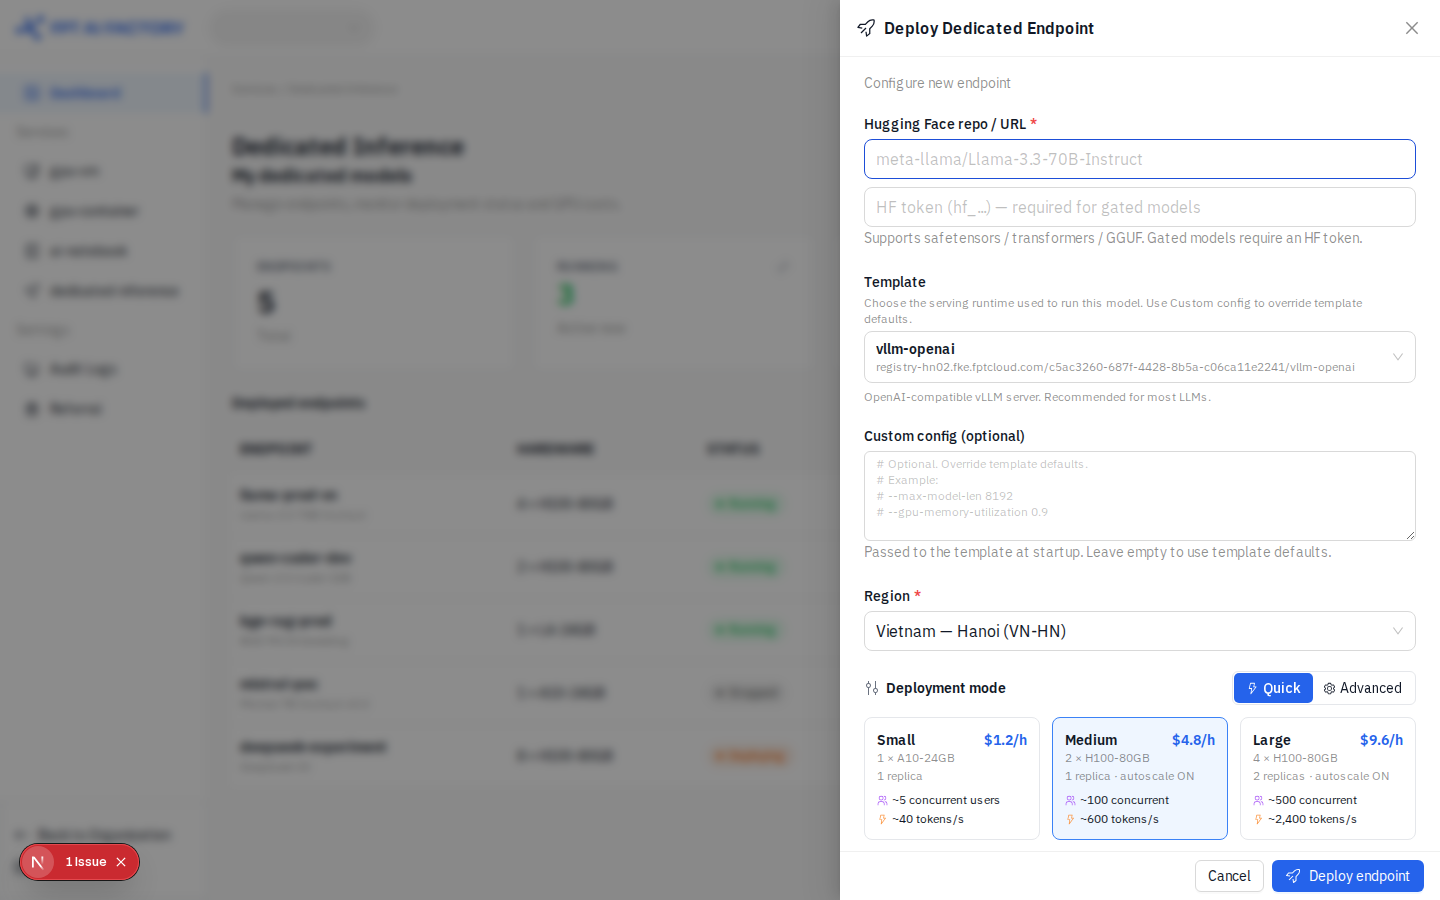Image resolution: width=1440 pixels, height=900 pixels.
Task: Click the bolt icon beside ~2,400 tokens/s
Action: tap(1258, 819)
